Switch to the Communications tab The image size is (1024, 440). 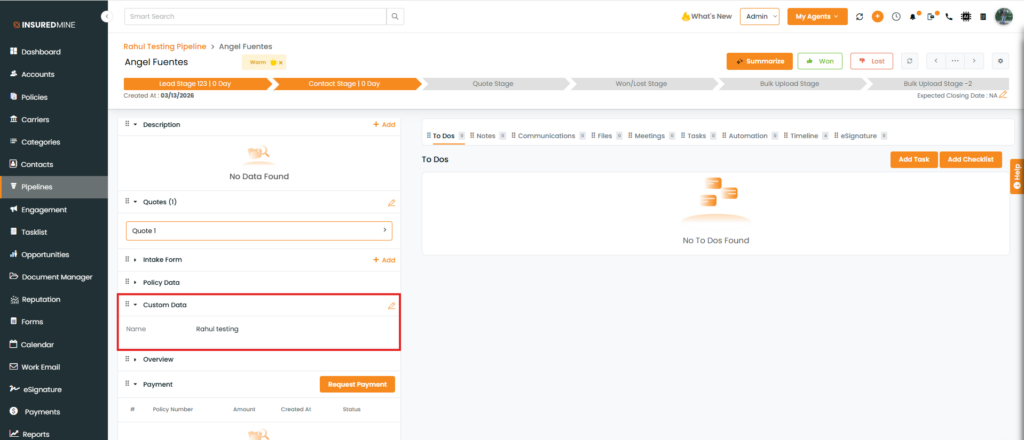tap(545, 135)
